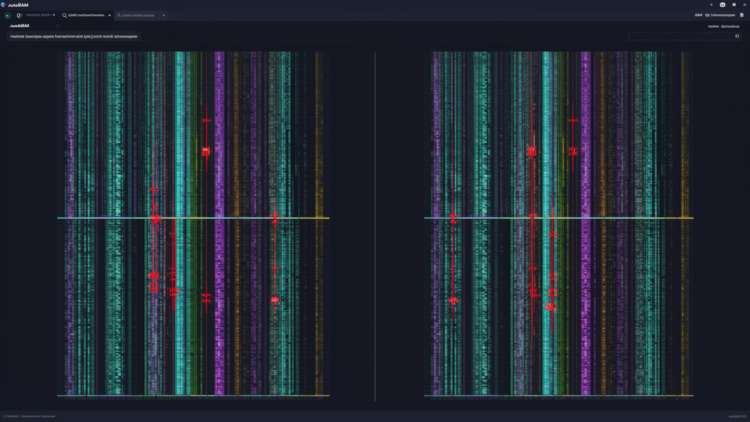This screenshot has width=750, height=422.
Task: Open the third tab's dropdown arrow
Action: 164,15
